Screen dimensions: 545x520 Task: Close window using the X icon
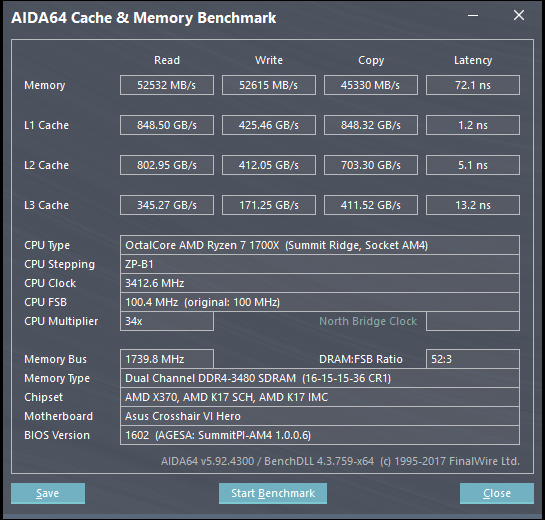[x=519, y=15]
